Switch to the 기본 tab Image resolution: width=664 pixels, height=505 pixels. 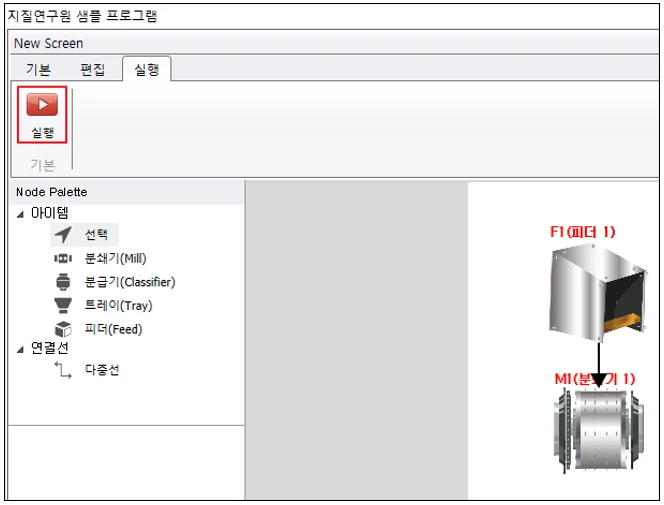tap(39, 69)
